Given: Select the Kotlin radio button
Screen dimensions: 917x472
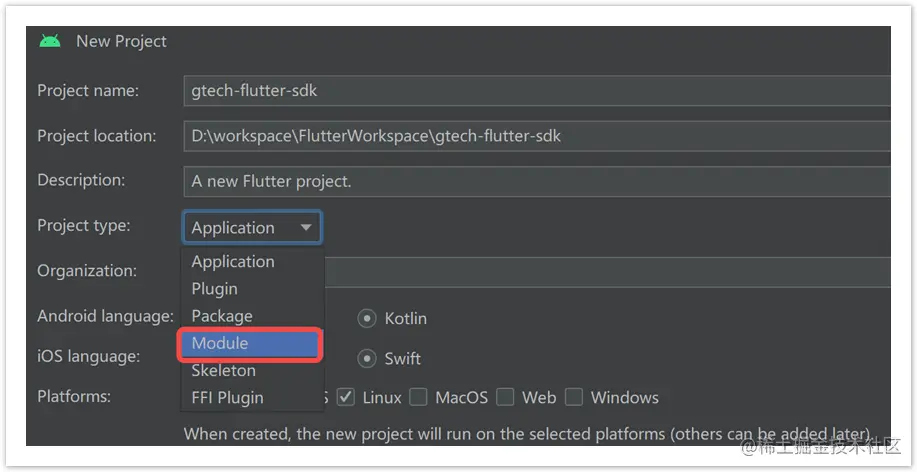Looking at the screenshot, I should pyautogui.click(x=367, y=318).
